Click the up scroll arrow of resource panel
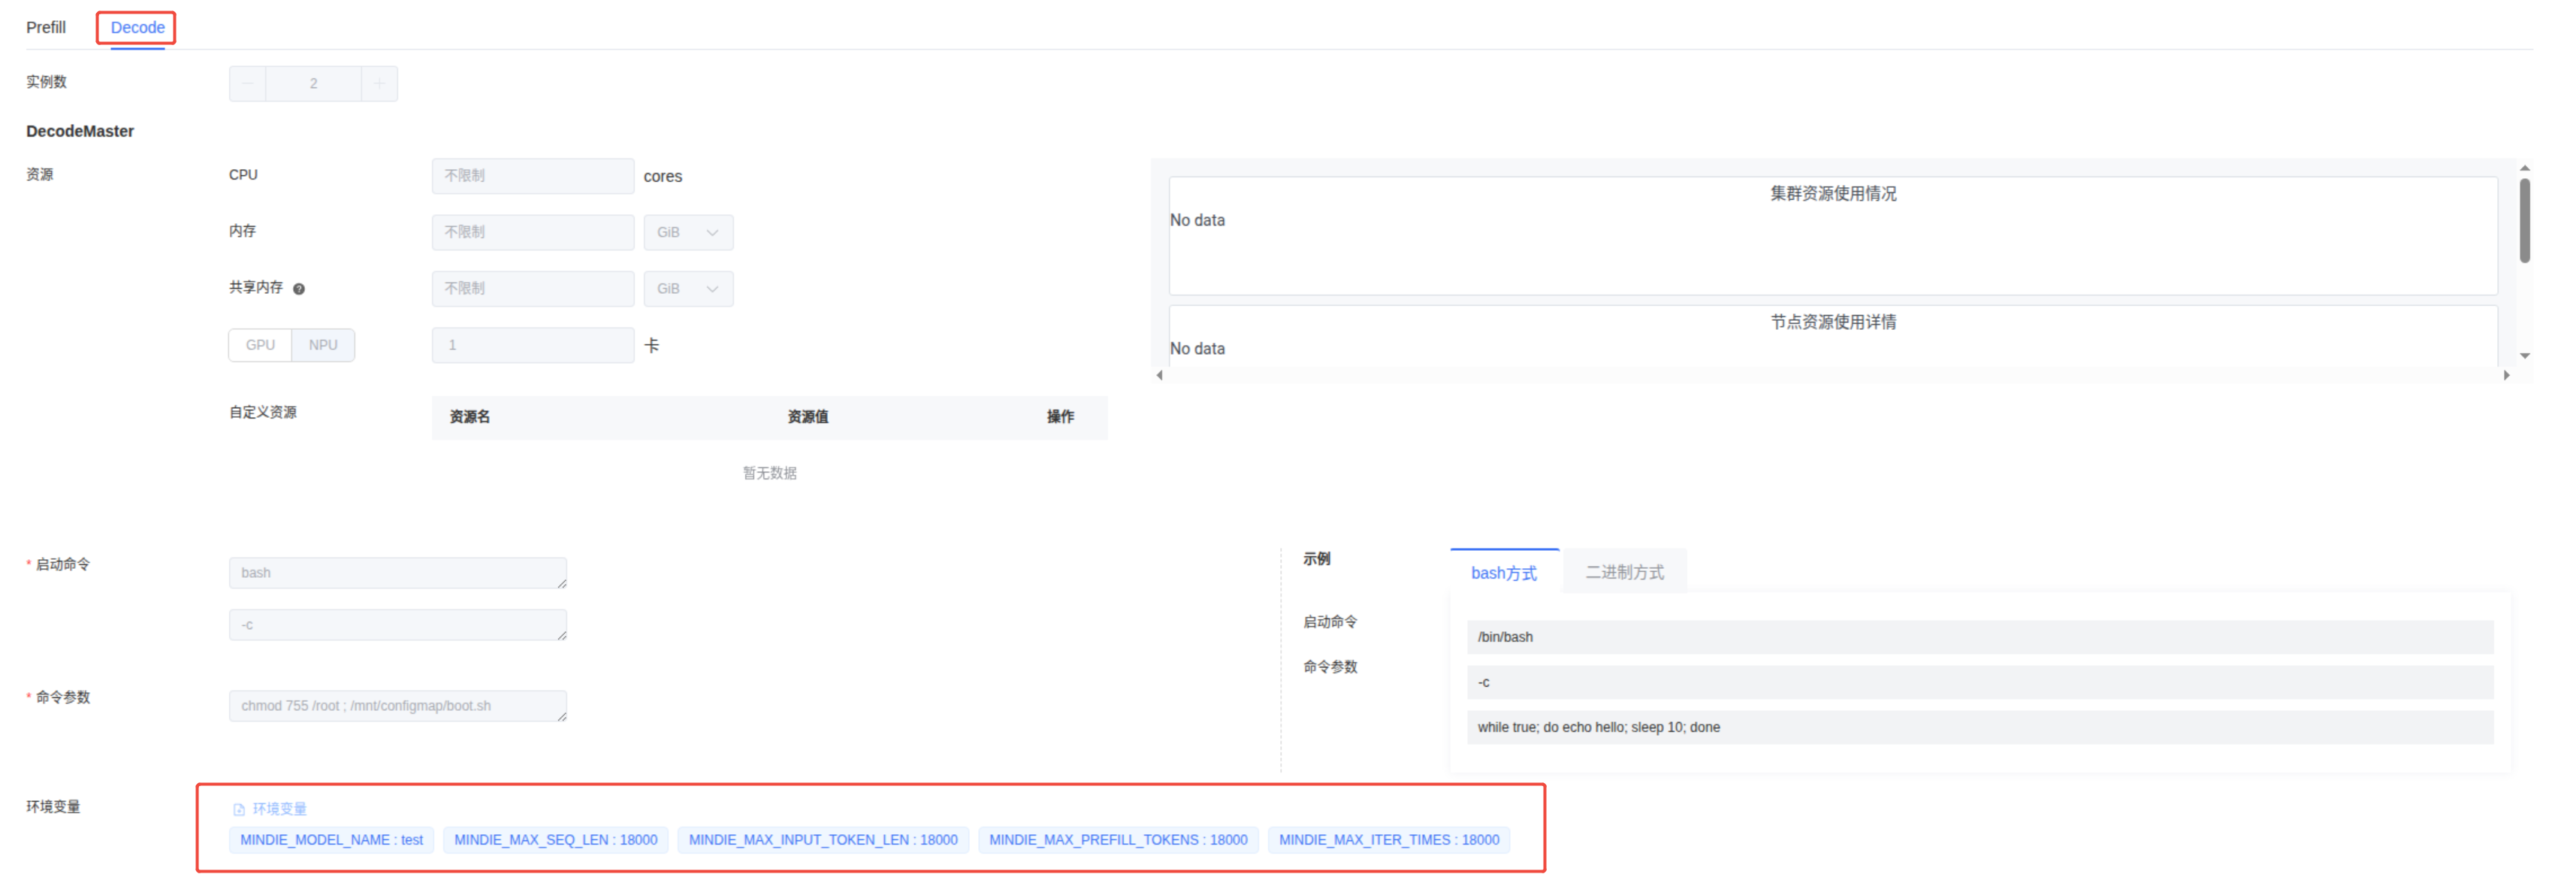The width and height of the screenshot is (2576, 874). (x=2524, y=168)
